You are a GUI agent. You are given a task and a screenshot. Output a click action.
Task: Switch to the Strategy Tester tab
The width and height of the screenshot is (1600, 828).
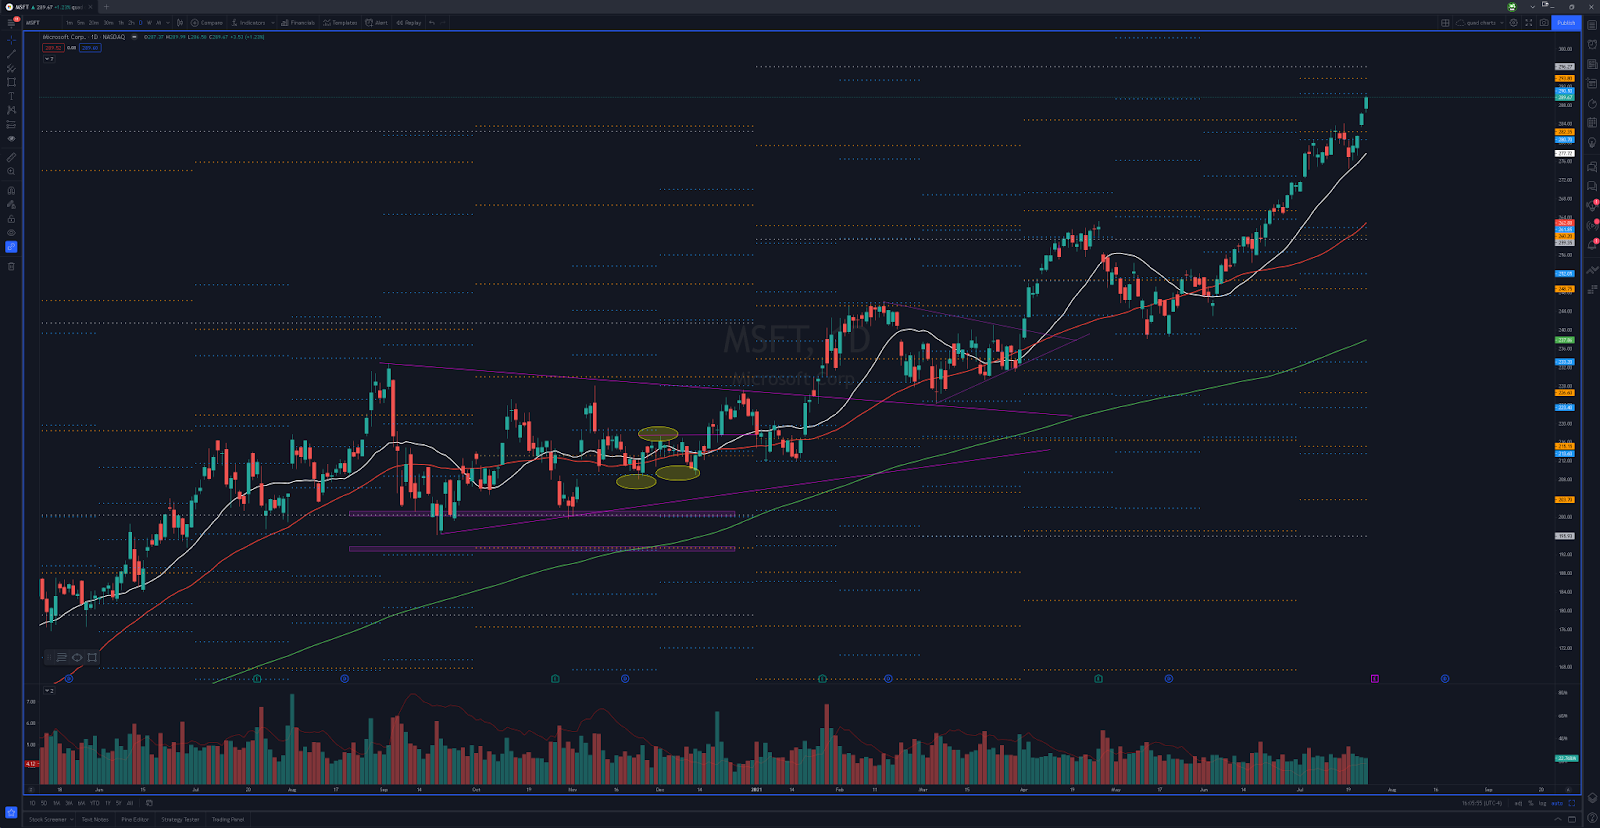pyautogui.click(x=180, y=819)
